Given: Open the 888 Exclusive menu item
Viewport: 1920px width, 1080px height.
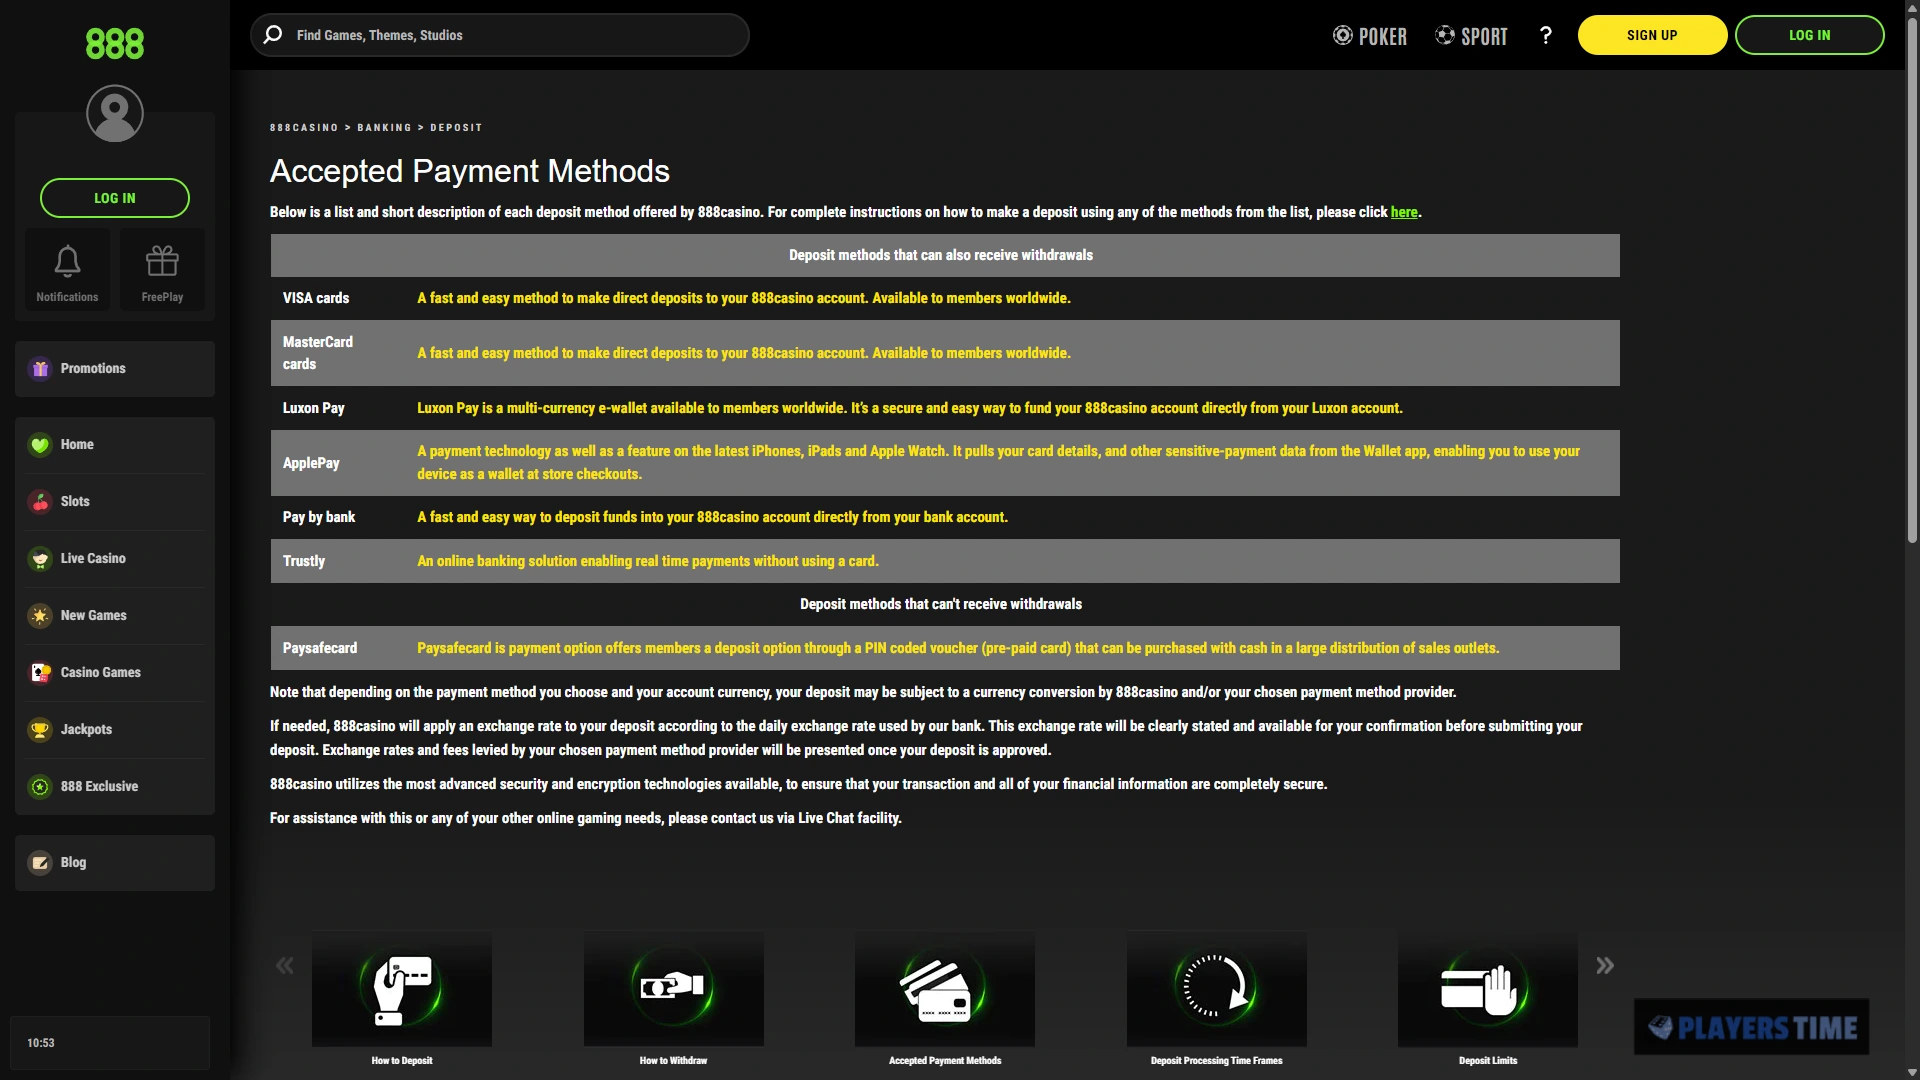Looking at the screenshot, I should tap(115, 787).
